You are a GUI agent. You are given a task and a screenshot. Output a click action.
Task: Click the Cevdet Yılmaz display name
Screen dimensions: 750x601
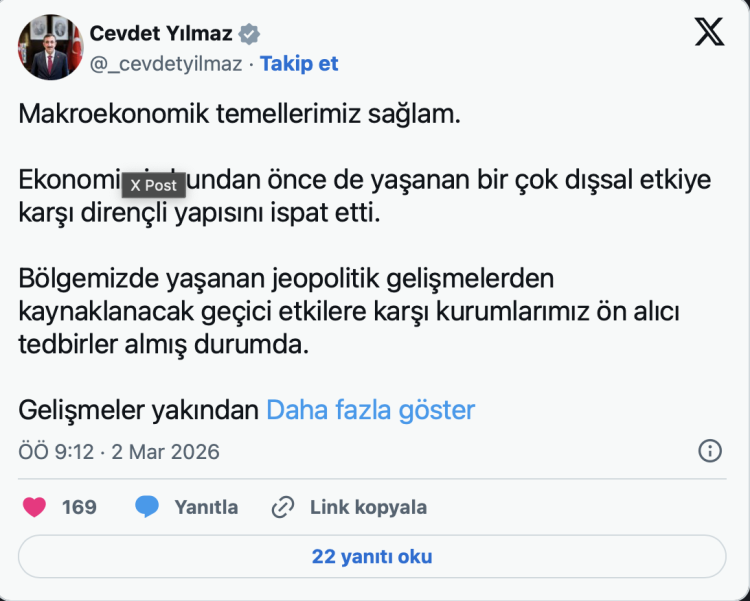161,34
